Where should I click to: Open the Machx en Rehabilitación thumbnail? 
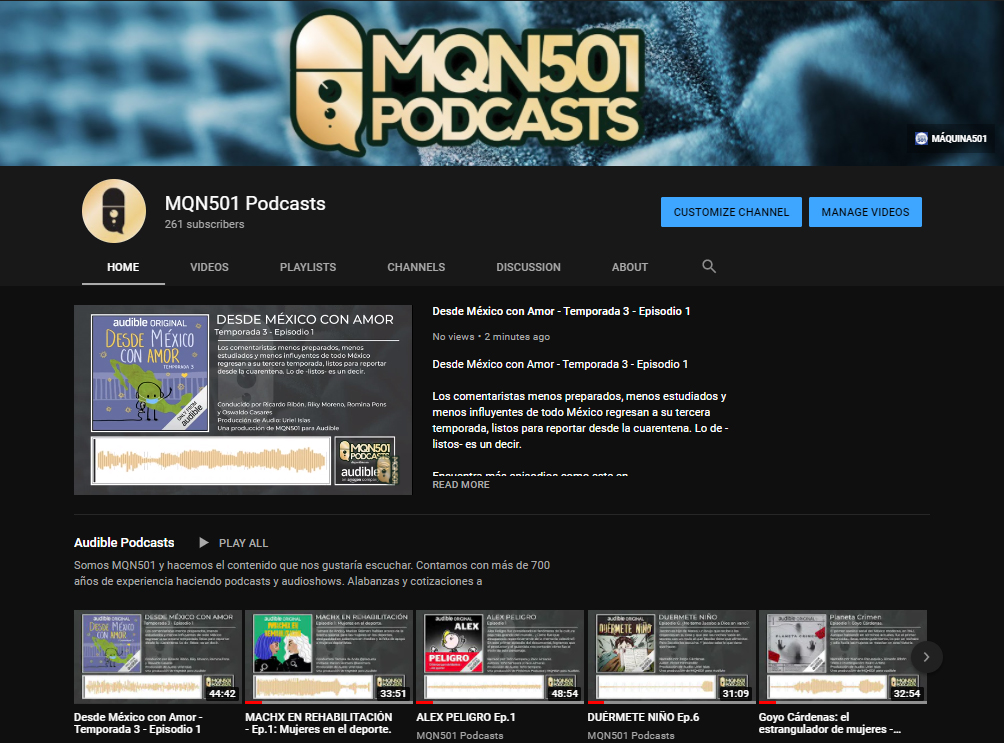click(329, 657)
